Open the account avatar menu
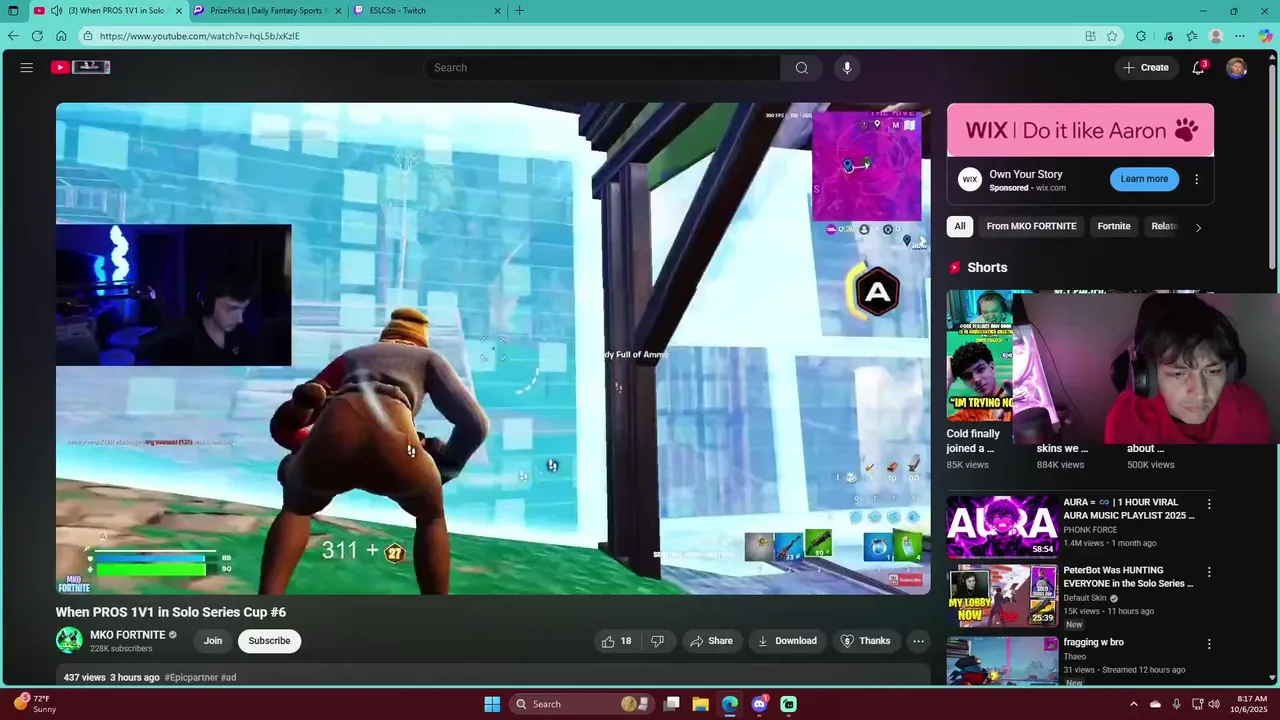 tap(1237, 68)
